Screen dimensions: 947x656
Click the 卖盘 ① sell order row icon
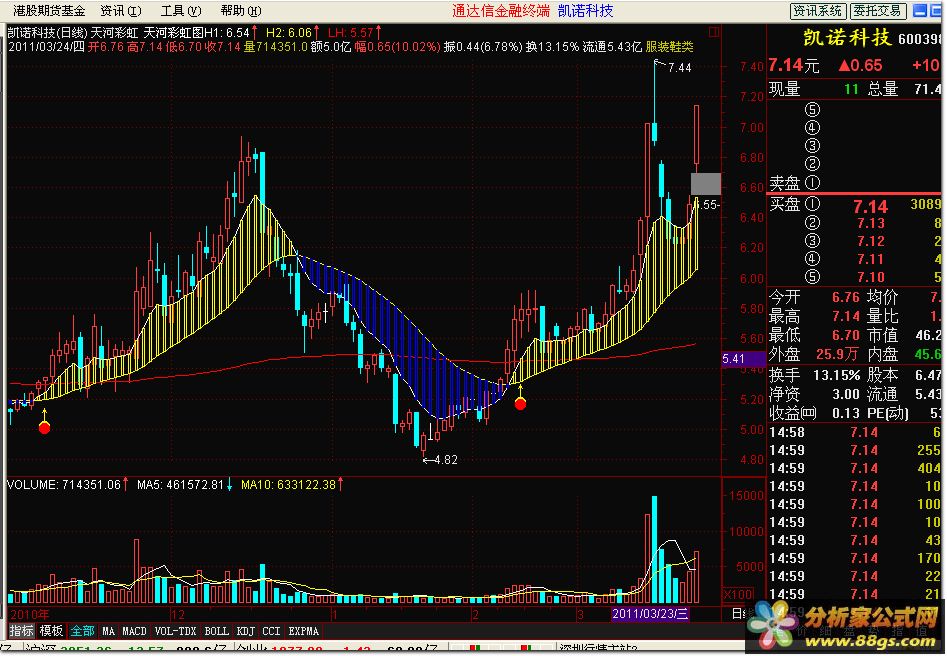[812, 182]
